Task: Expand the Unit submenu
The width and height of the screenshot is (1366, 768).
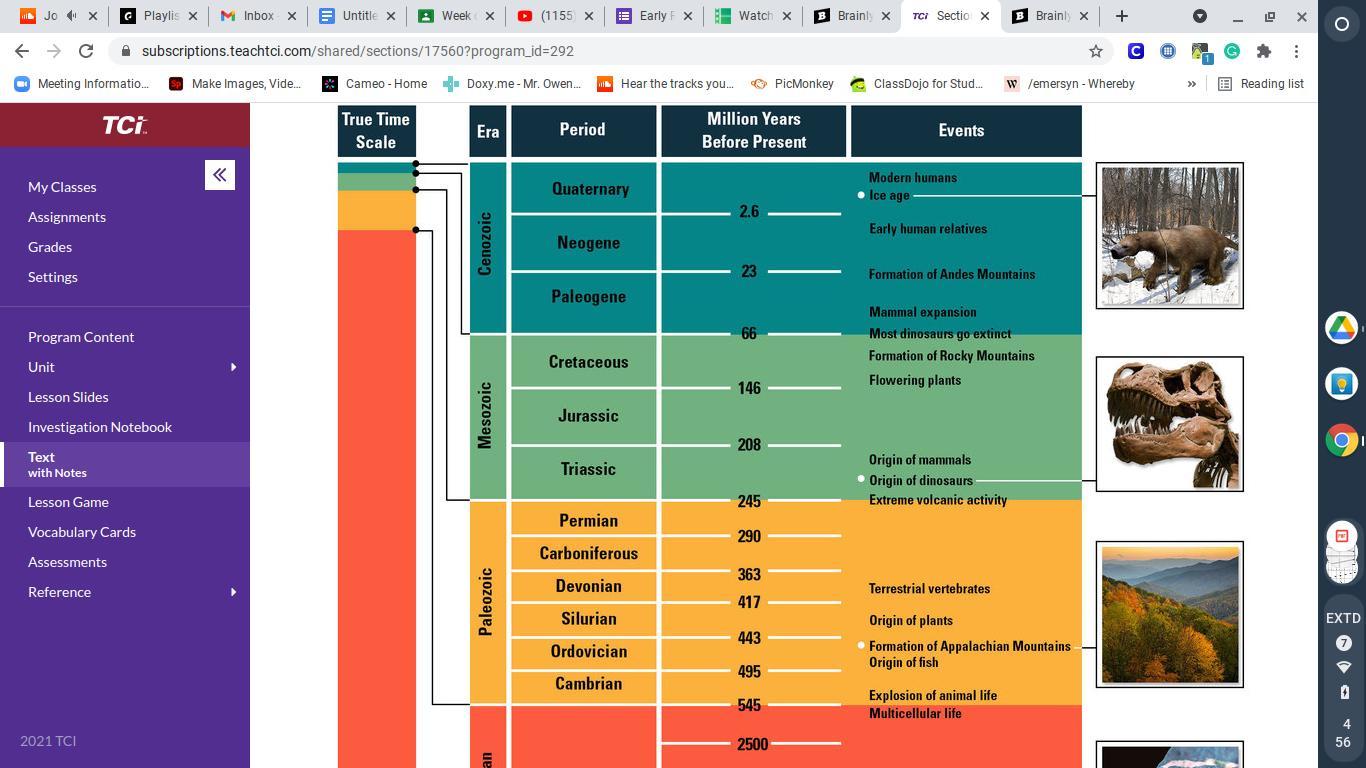Action: [x=233, y=367]
